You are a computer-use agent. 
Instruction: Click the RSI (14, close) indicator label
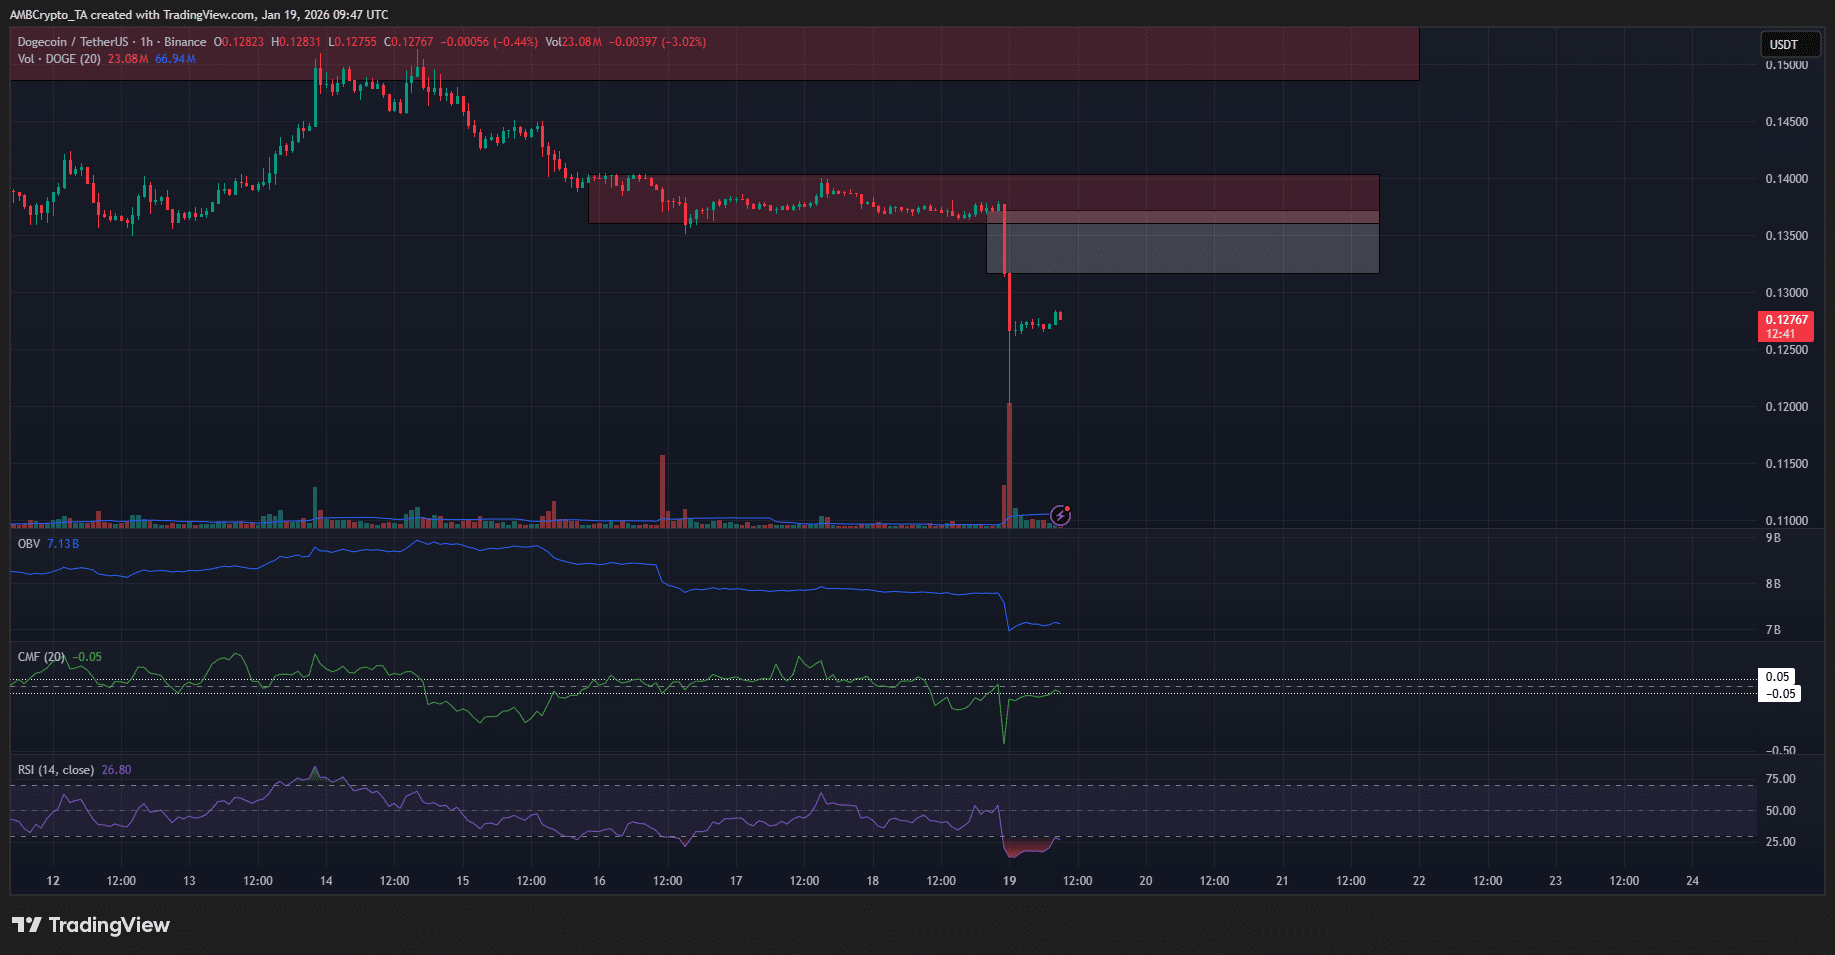(x=56, y=770)
